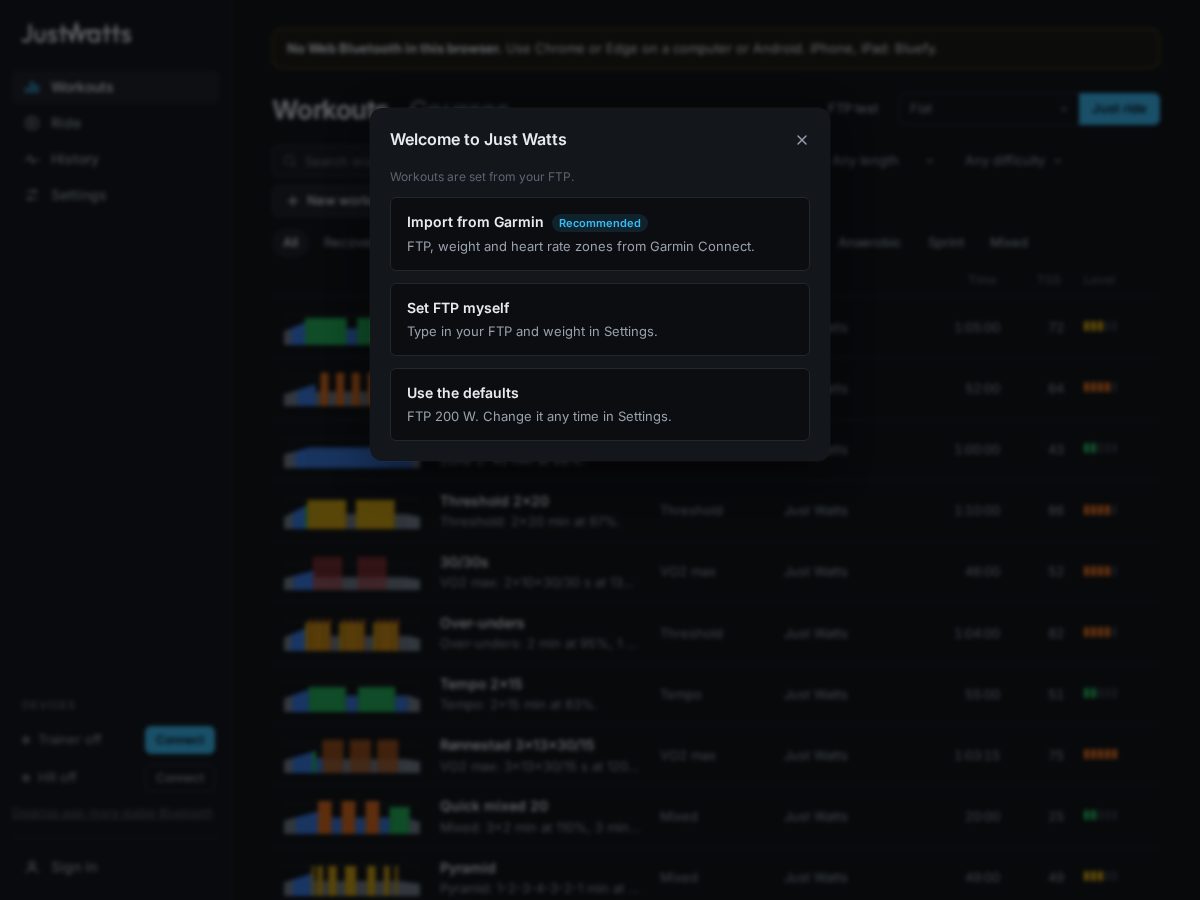The image size is (1200, 900).
Task: Click the magnifier icon in search box
Action: click(290, 160)
